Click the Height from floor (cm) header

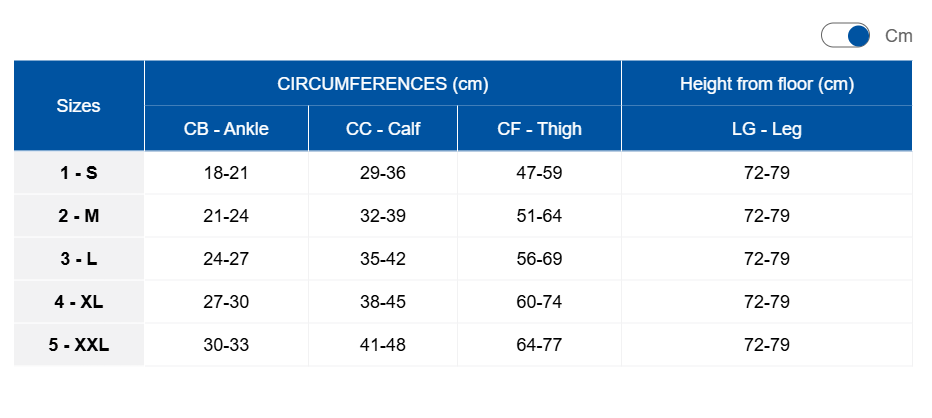click(767, 84)
